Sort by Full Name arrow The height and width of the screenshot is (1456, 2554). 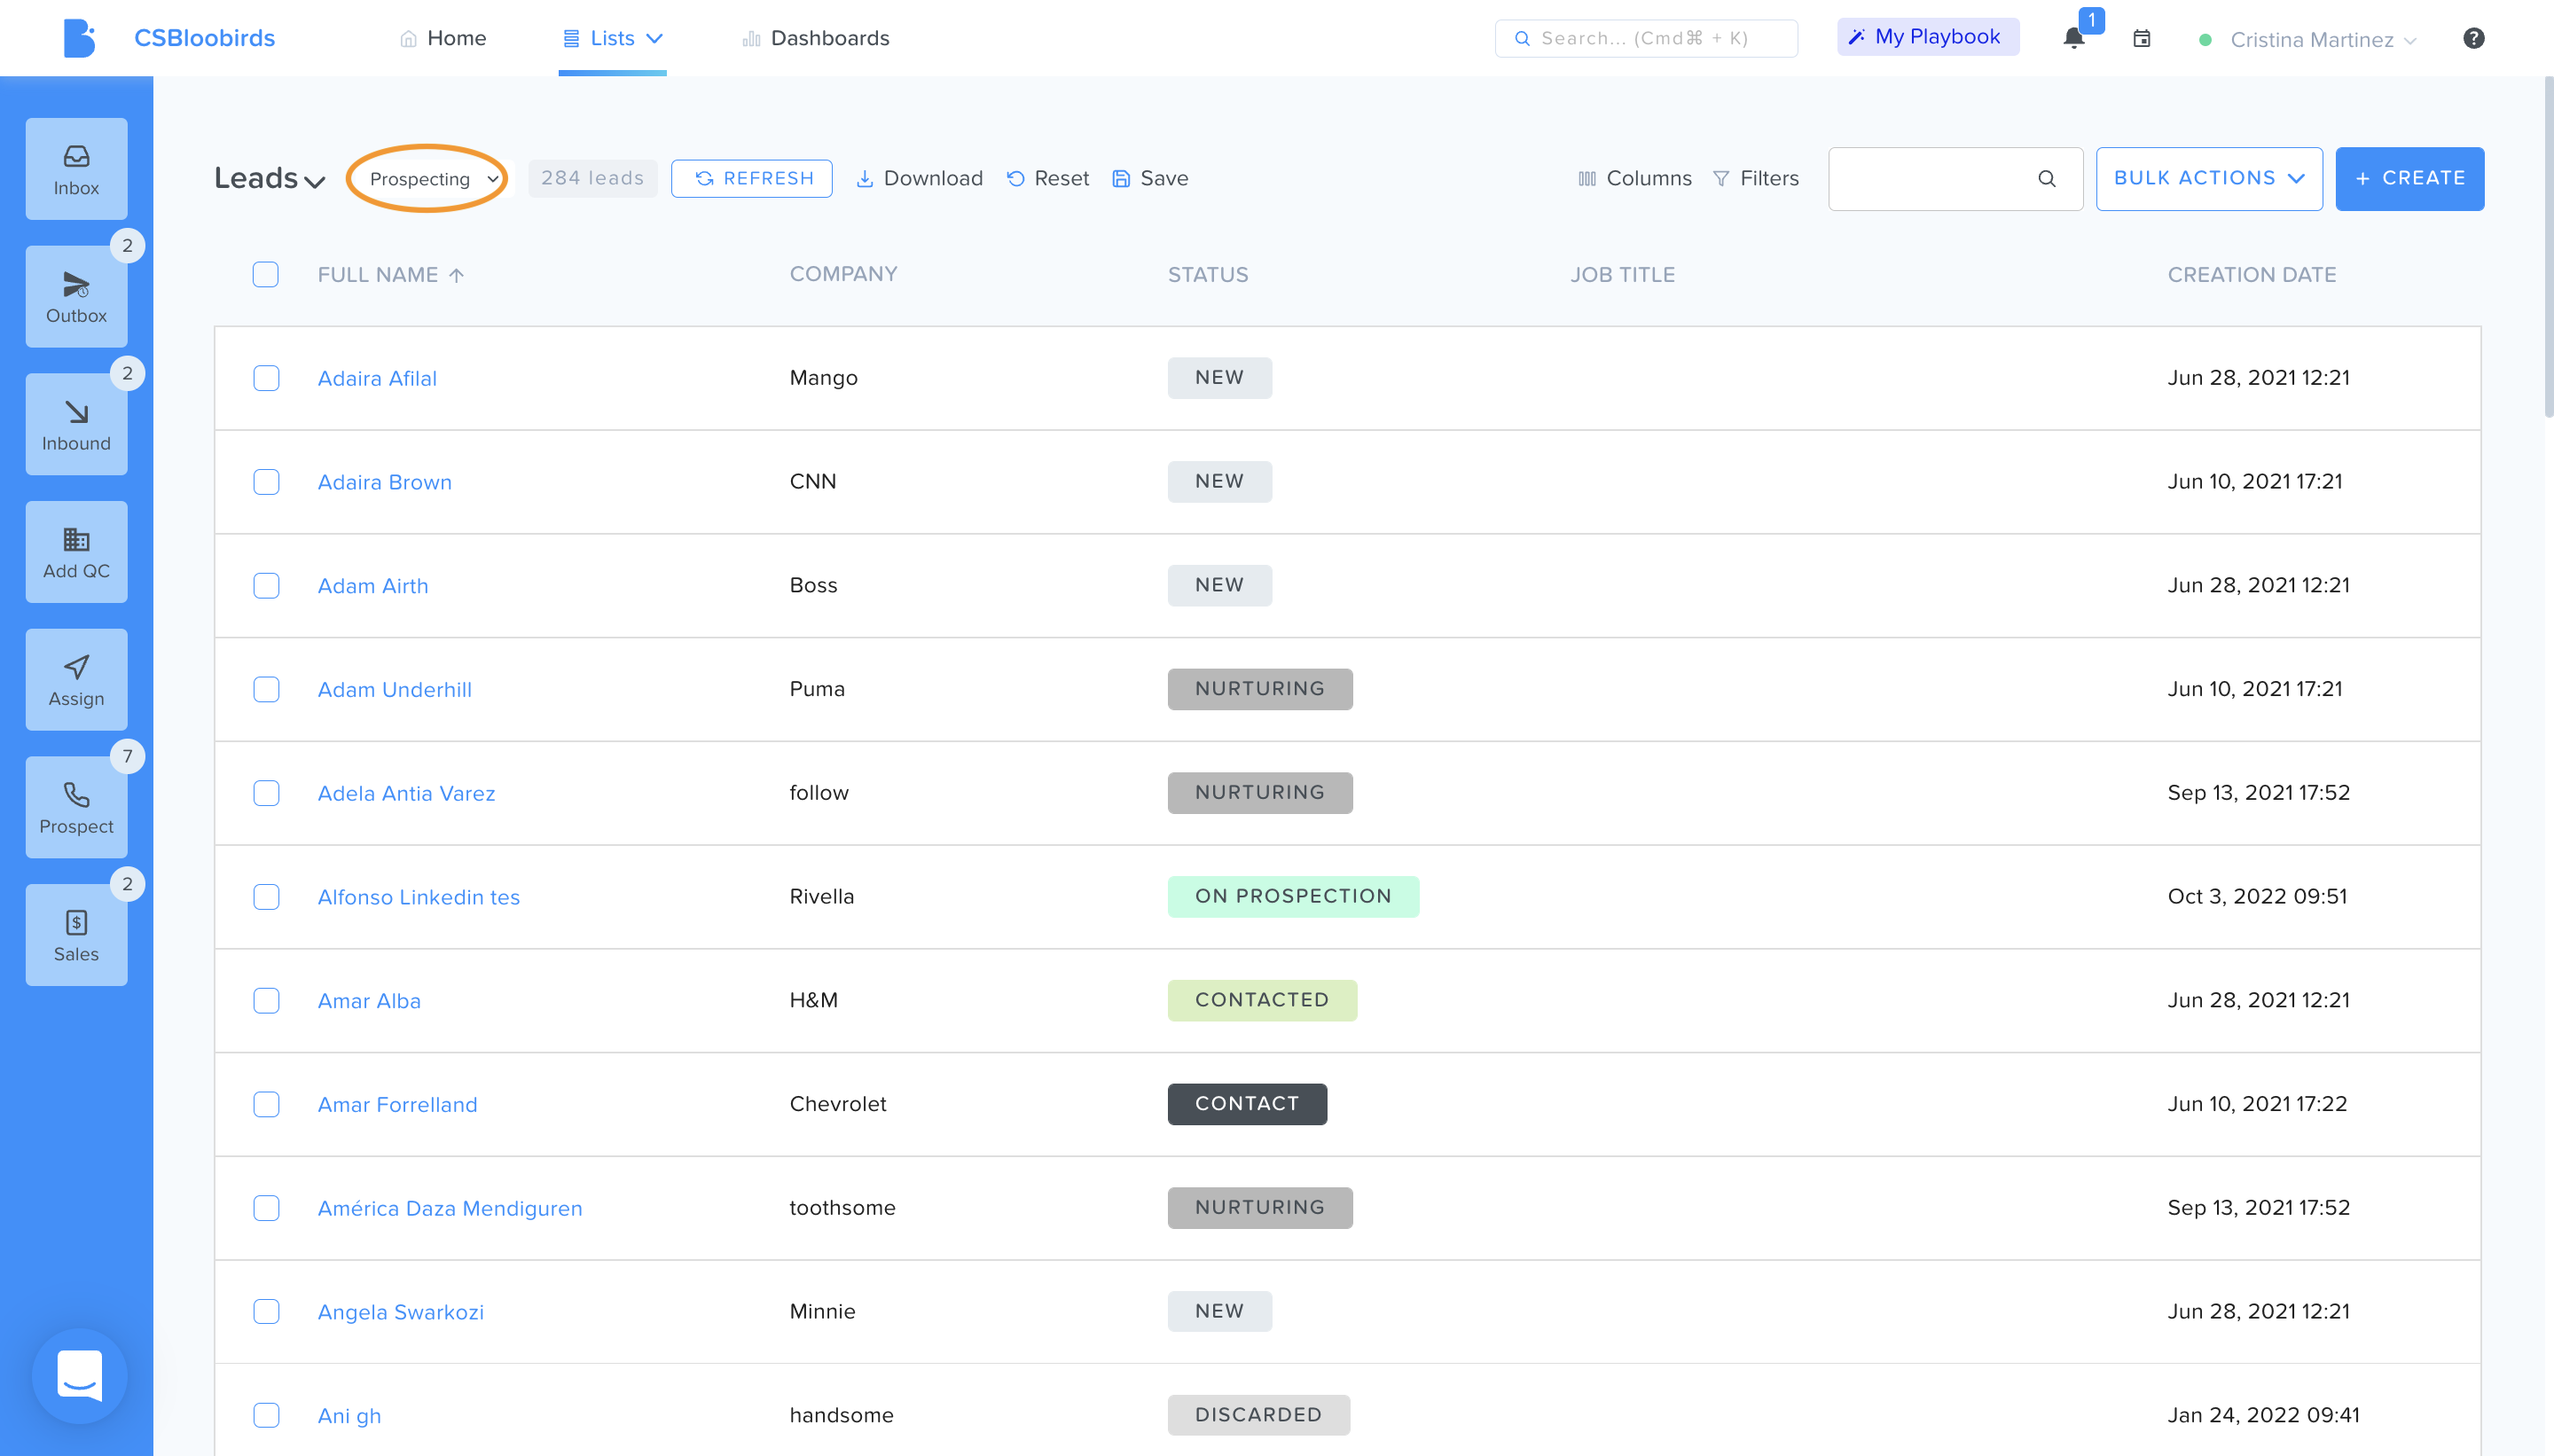[456, 275]
